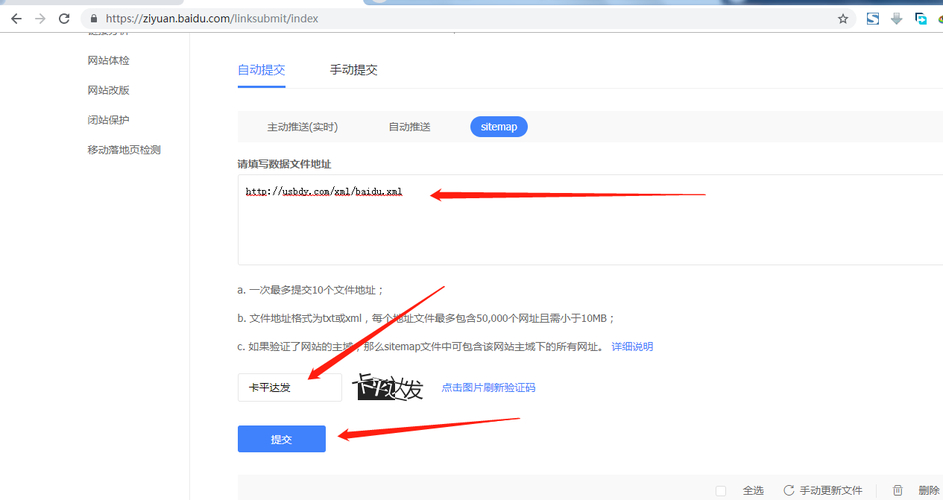
Task: Choose the 主动推送(实时) sub-tab
Action: coord(302,127)
